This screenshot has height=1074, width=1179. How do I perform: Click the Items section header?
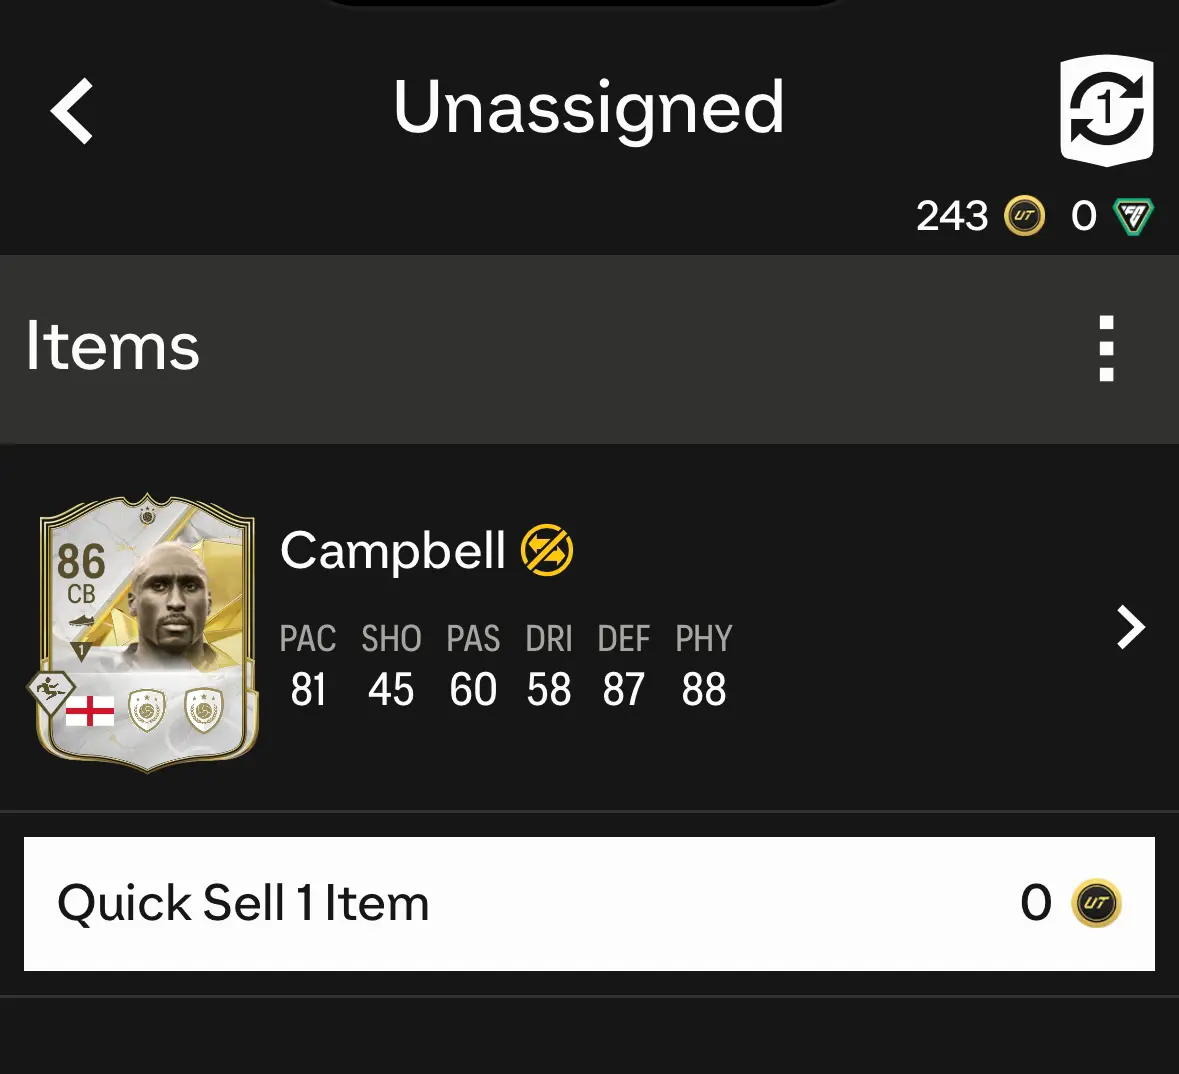[x=113, y=347]
